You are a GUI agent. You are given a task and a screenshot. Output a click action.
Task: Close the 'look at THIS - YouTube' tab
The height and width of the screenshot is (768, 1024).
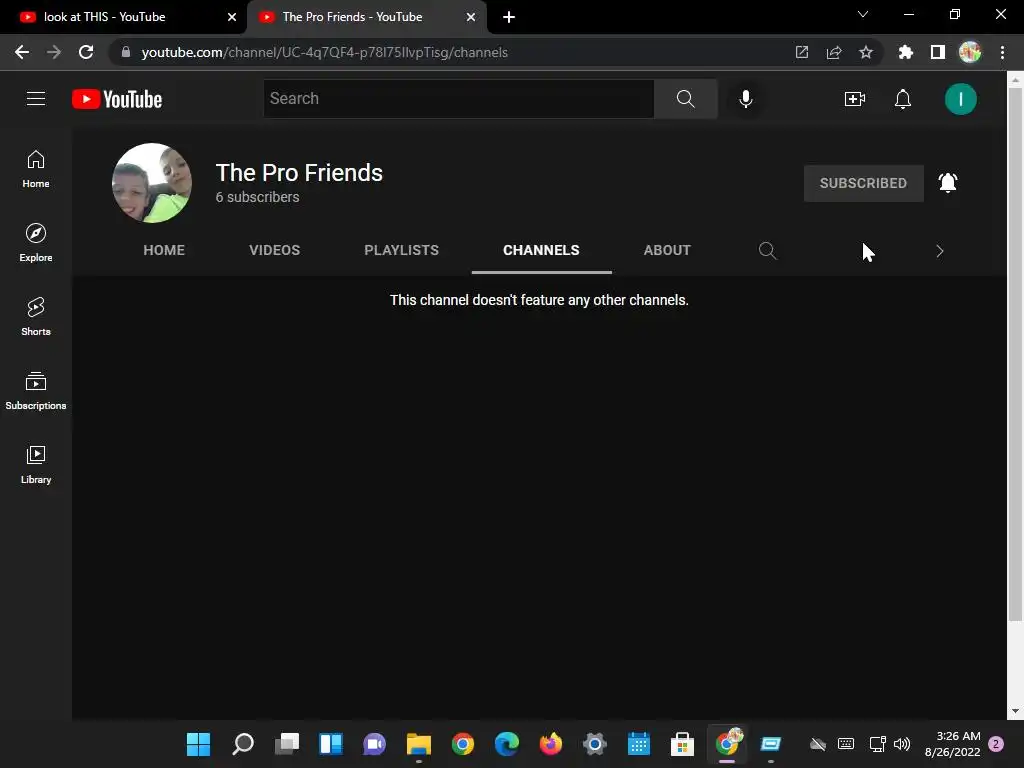coord(231,17)
